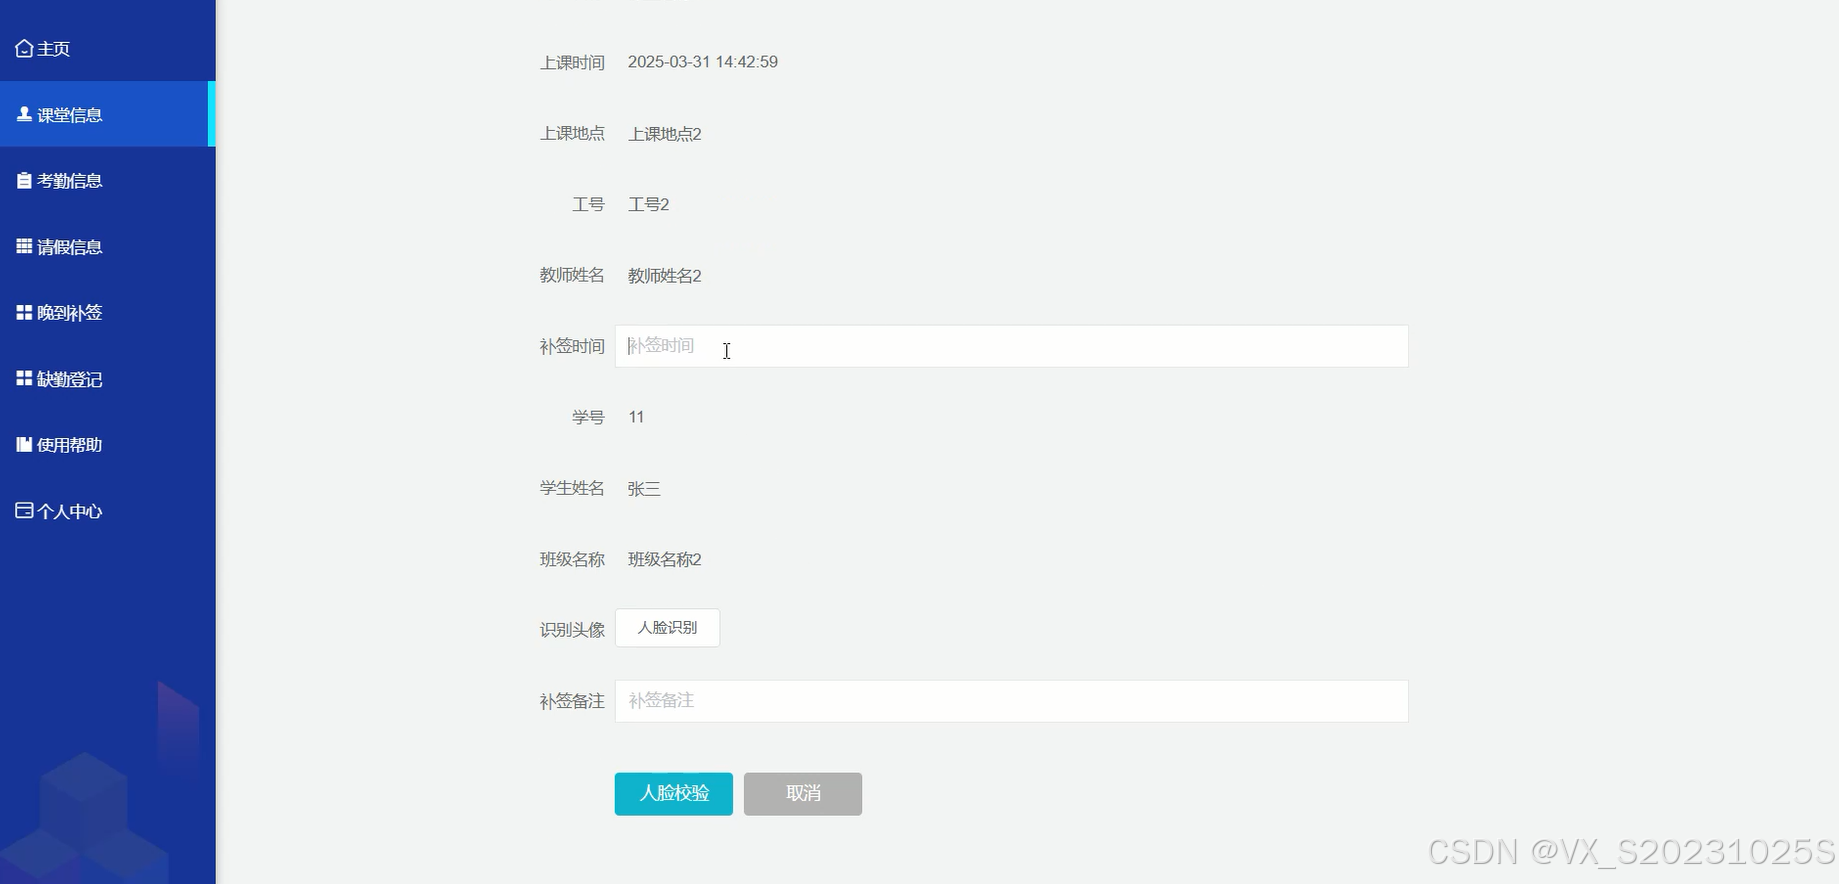Click the 工号2 value
This screenshot has height=884, width=1839.
pyautogui.click(x=649, y=204)
